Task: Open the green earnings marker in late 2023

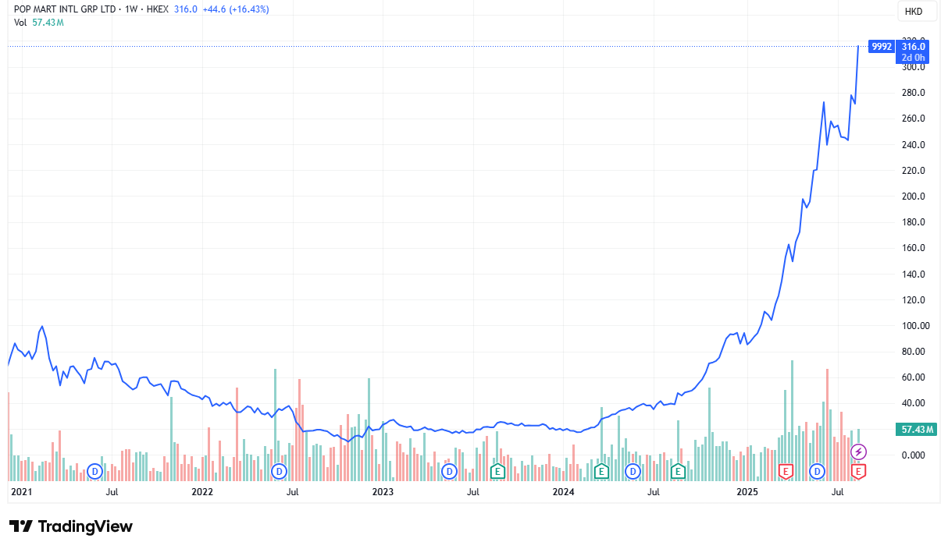Action: [497, 471]
